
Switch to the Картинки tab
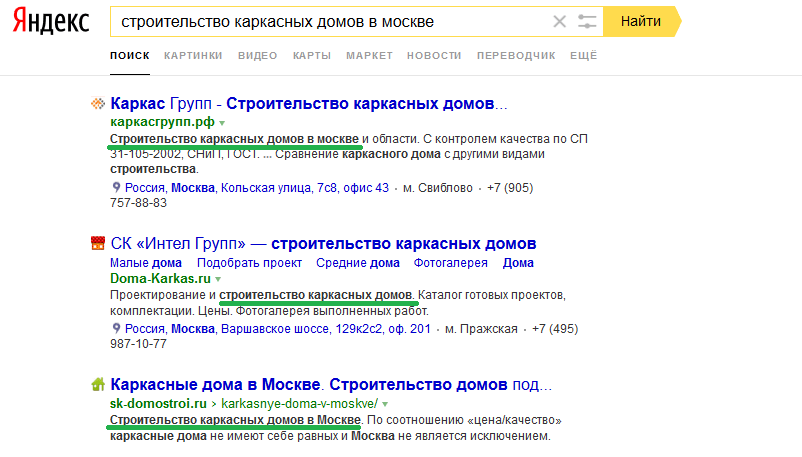pyautogui.click(x=193, y=56)
